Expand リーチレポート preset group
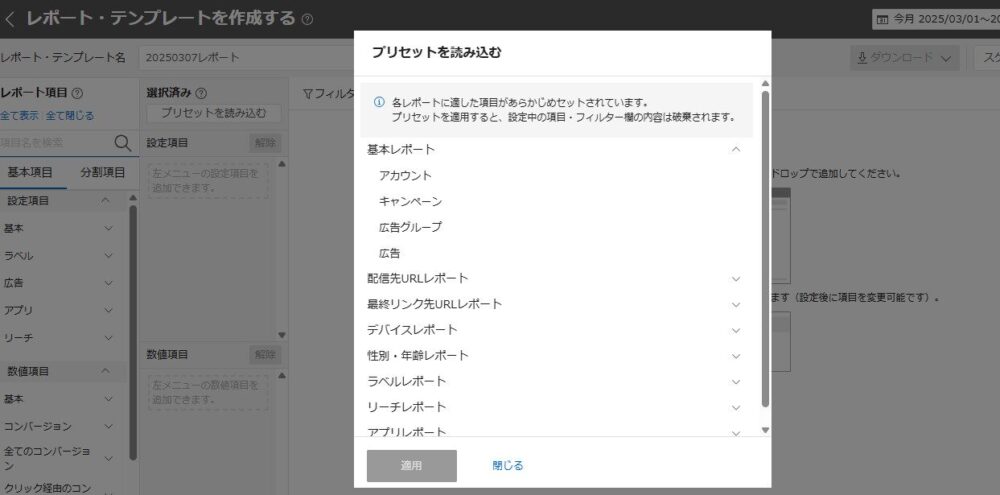 coord(736,407)
